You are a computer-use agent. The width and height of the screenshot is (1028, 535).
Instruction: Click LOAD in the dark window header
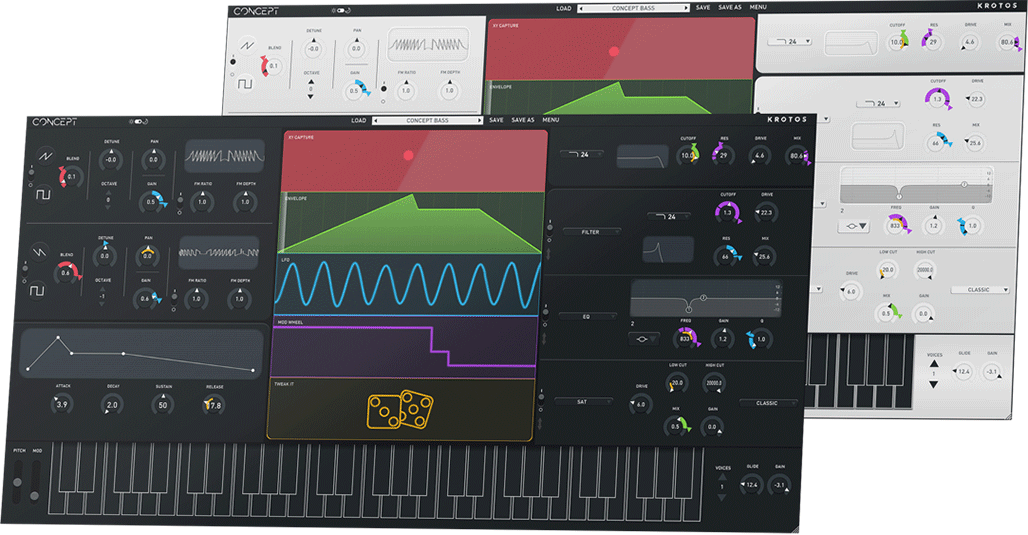pos(358,120)
